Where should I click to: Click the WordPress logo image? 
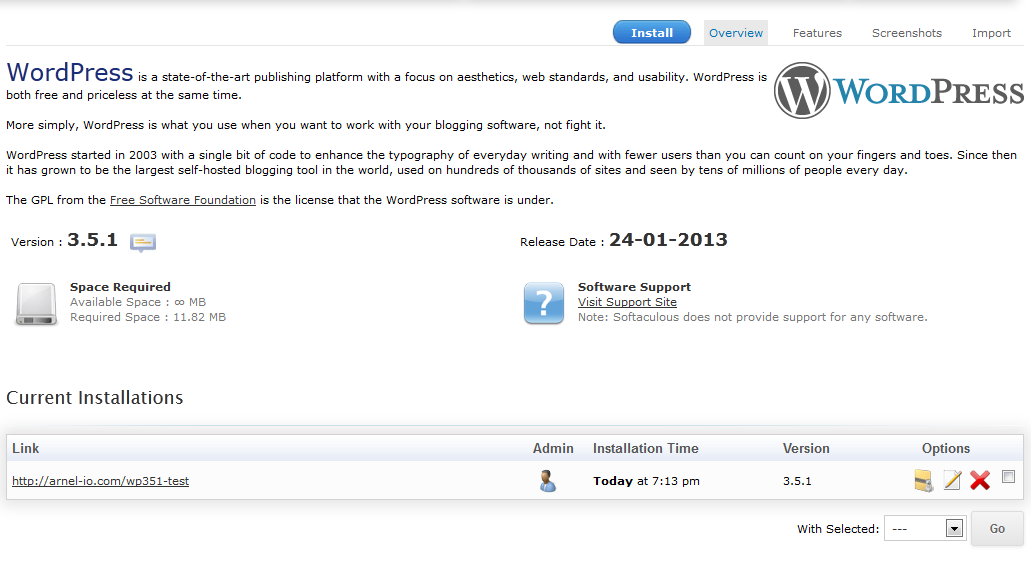pyautogui.click(x=899, y=92)
